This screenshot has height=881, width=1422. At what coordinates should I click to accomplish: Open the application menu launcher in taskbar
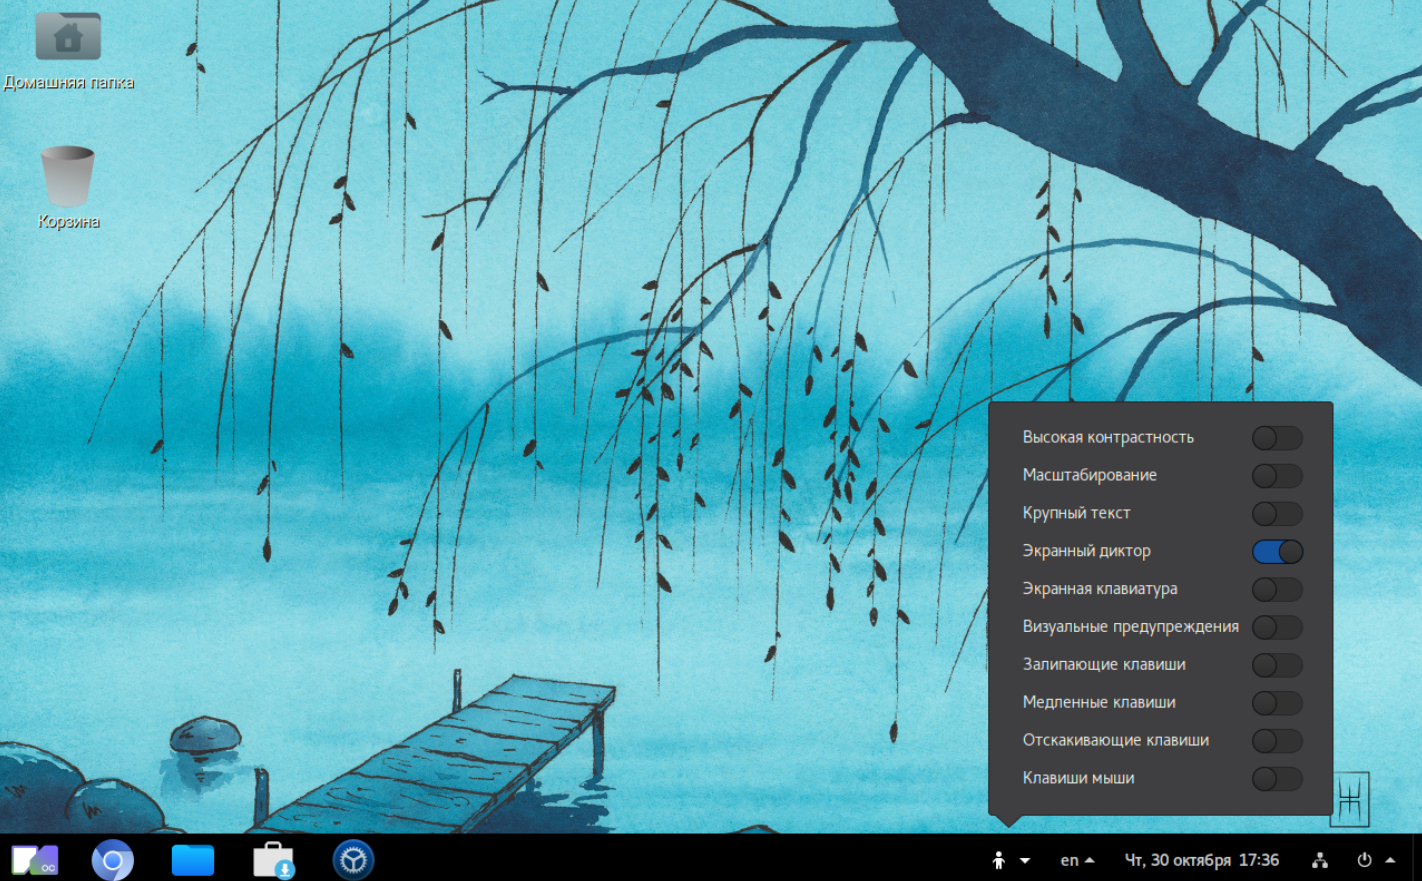click(x=34, y=860)
